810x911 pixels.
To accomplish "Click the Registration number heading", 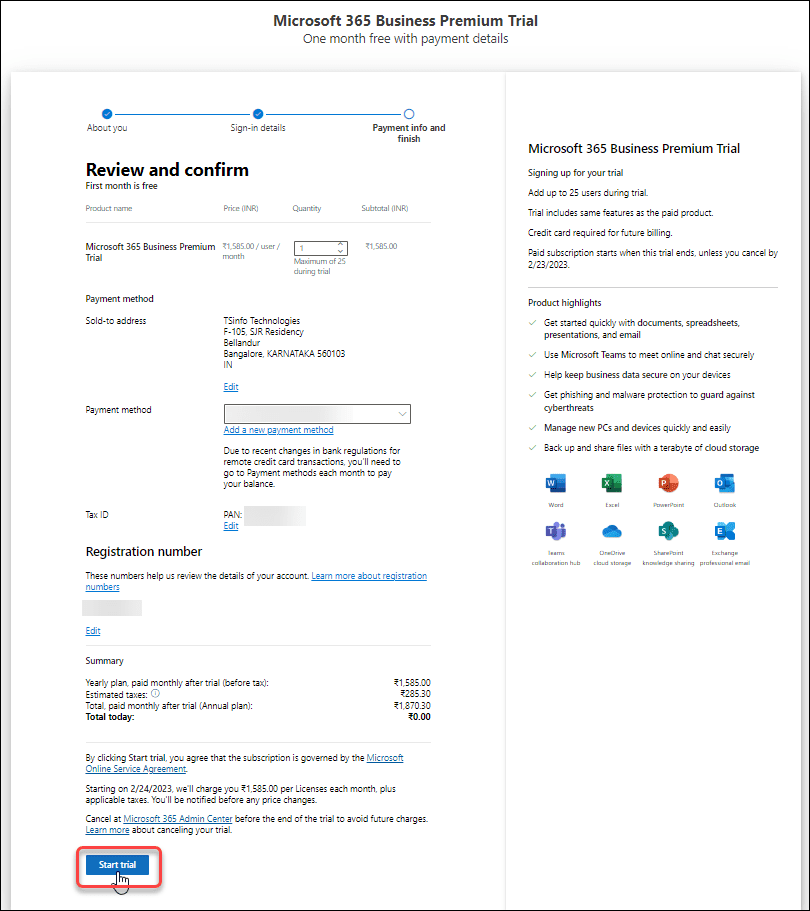I will point(144,551).
